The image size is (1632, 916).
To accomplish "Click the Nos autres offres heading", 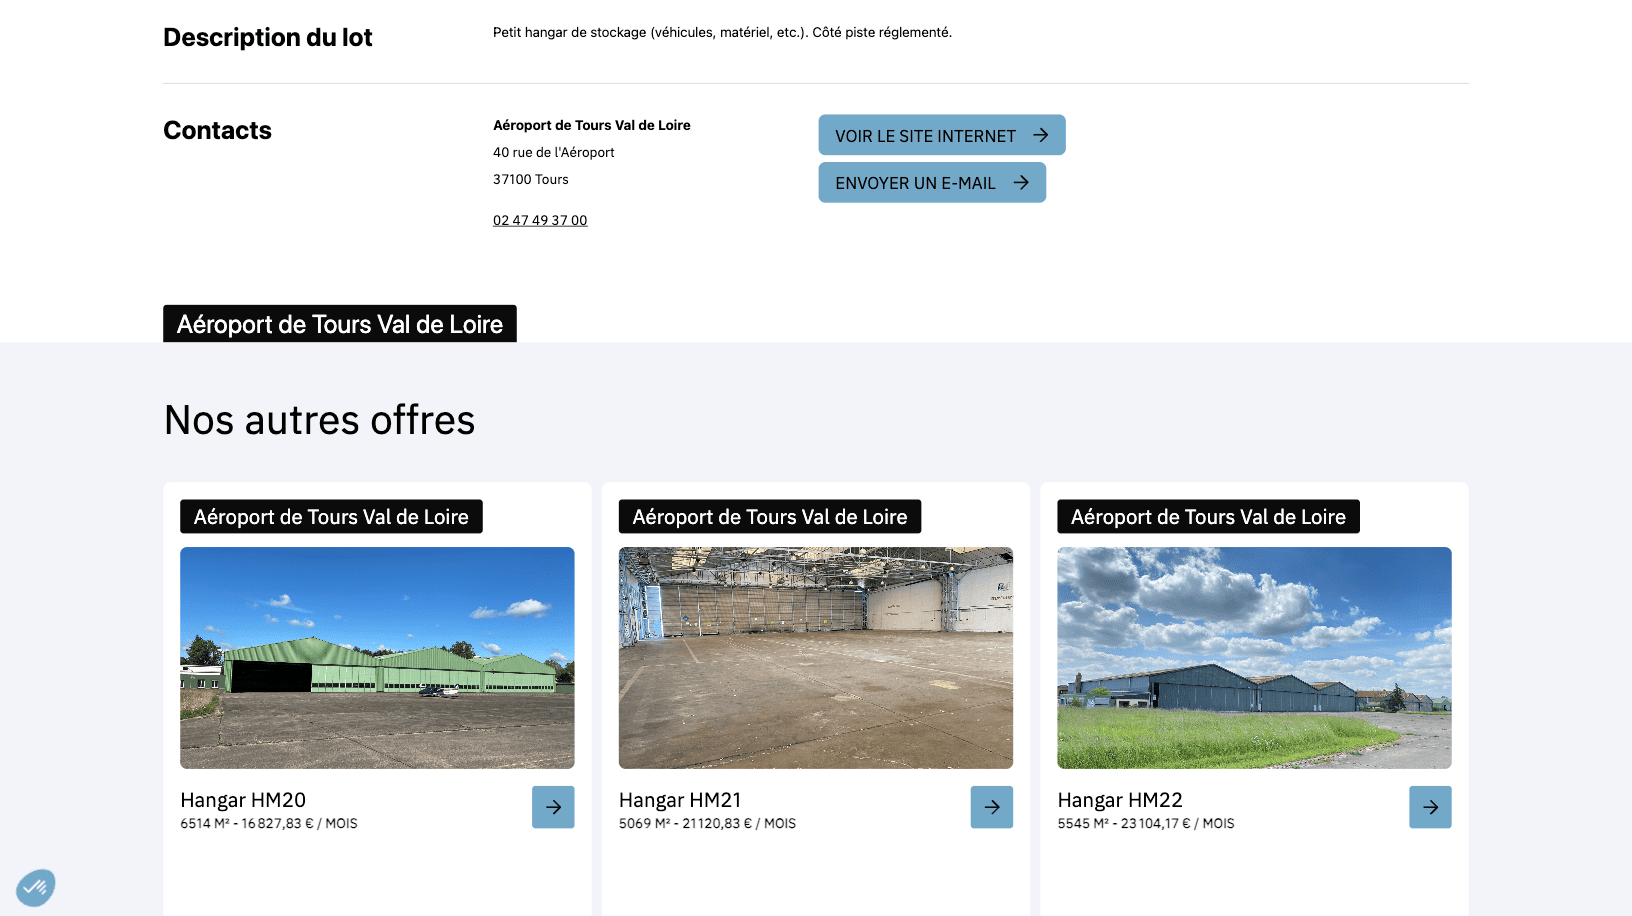I will click(319, 420).
